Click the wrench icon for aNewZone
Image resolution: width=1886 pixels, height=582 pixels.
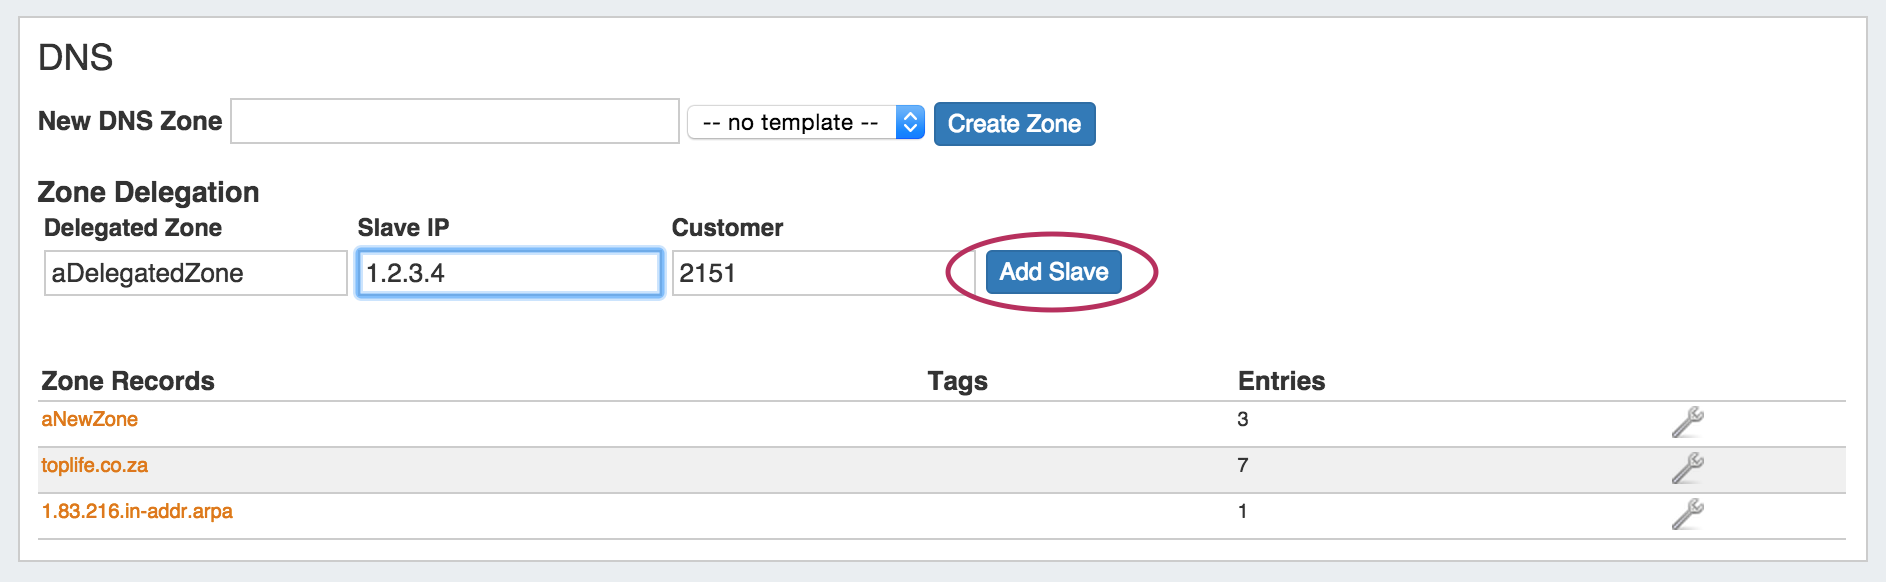pyautogui.click(x=1688, y=422)
